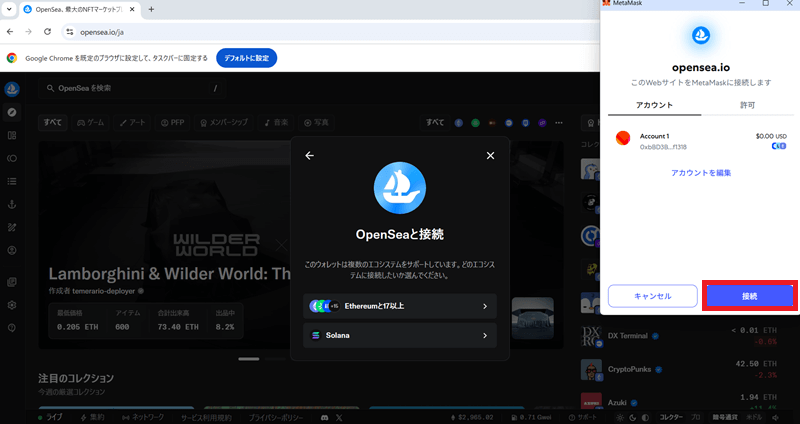This screenshot has width=800, height=424.
Task: Click the Chrome address bar URL
Action: (x=102, y=32)
